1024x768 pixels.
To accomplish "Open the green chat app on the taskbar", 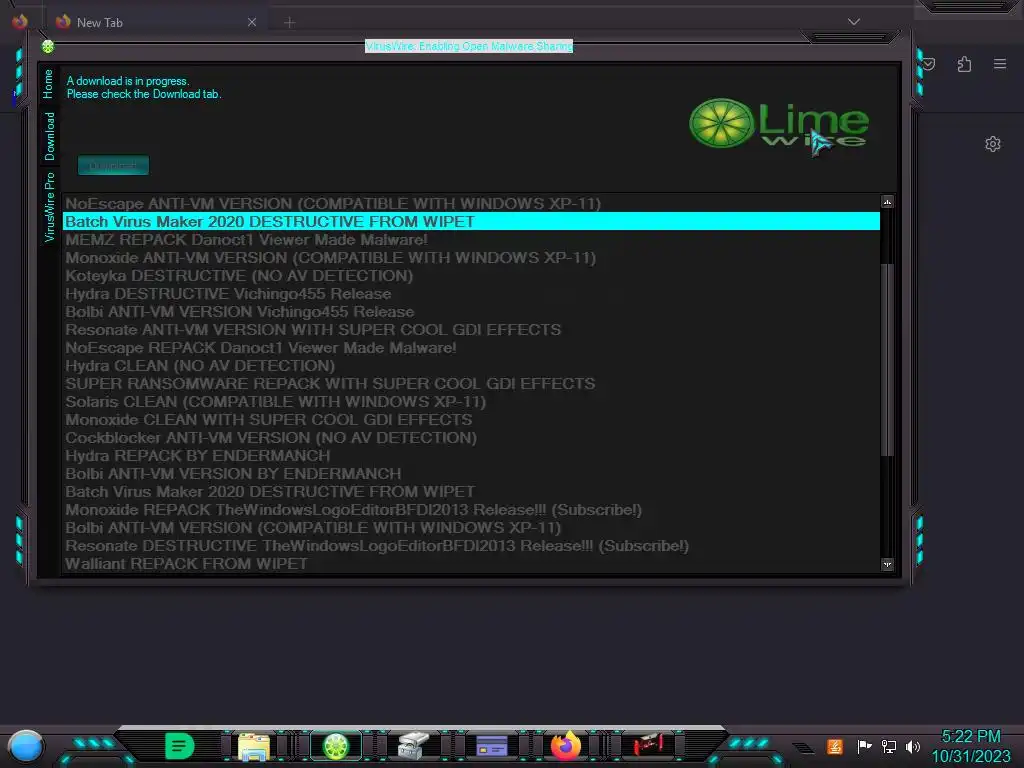I will pyautogui.click(x=179, y=746).
